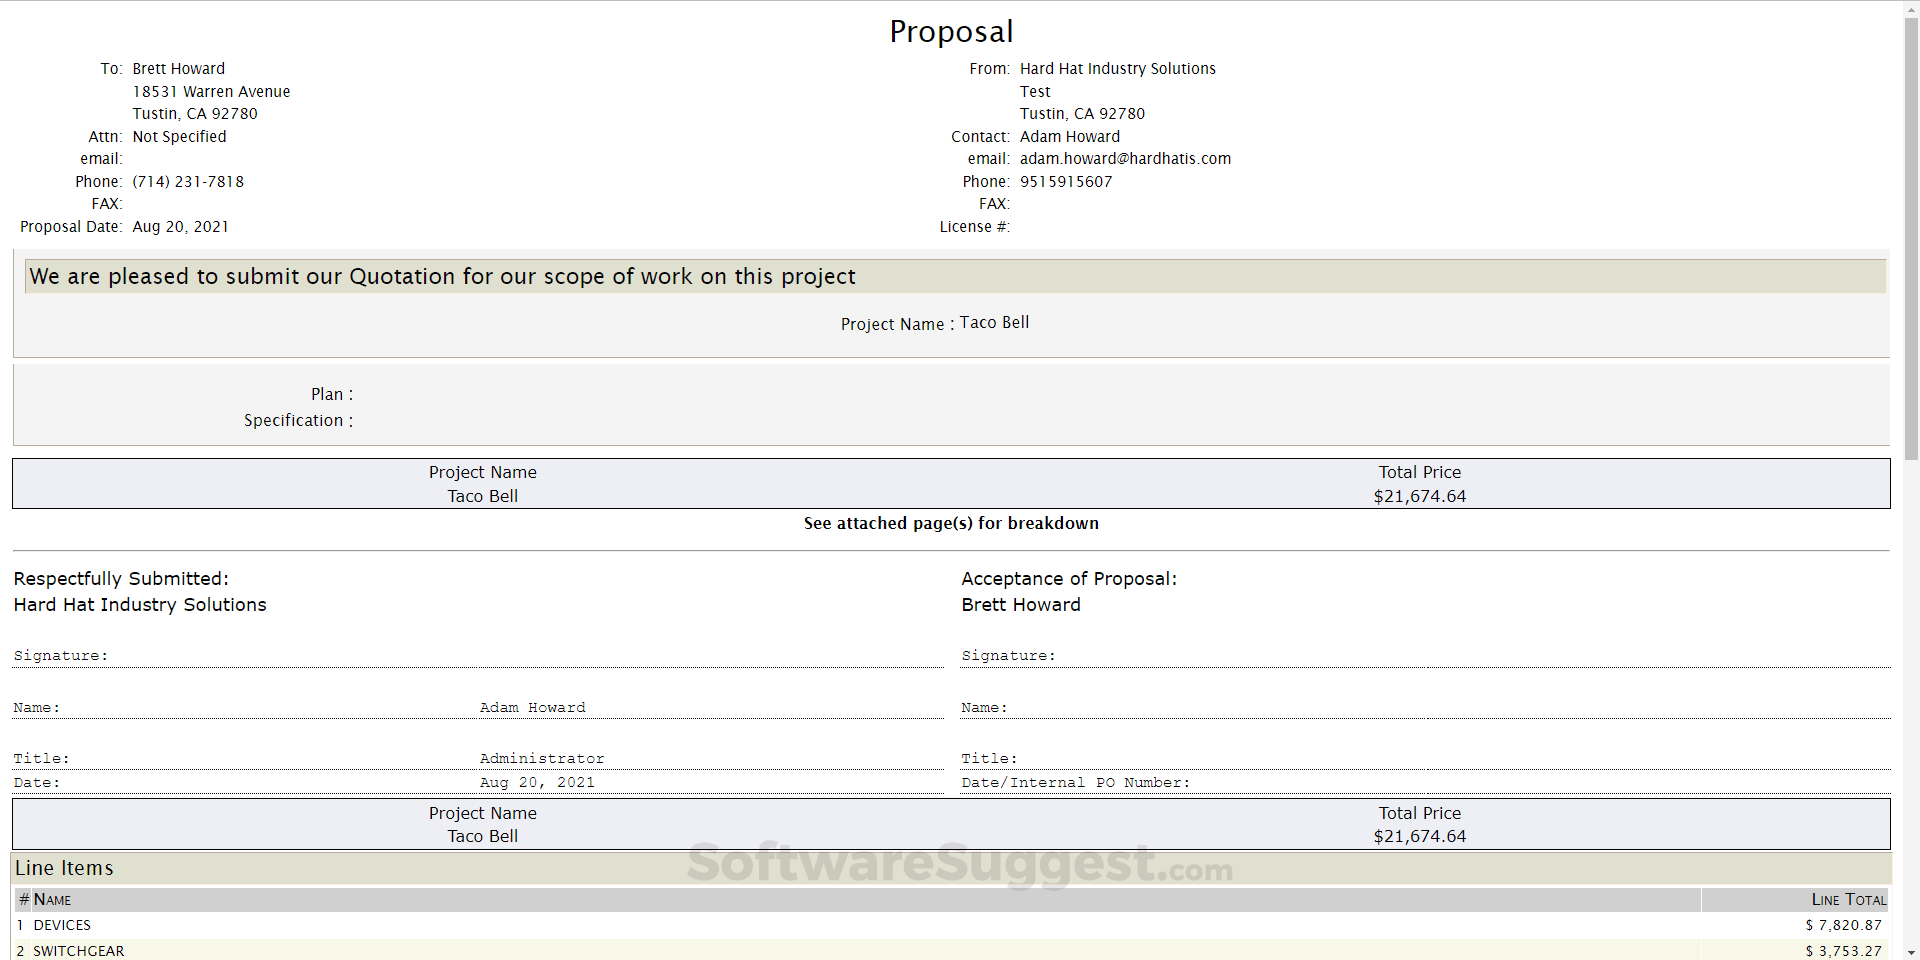Click the recipient phone number (714) 231-7818
This screenshot has height=960, width=1920.
[188, 182]
